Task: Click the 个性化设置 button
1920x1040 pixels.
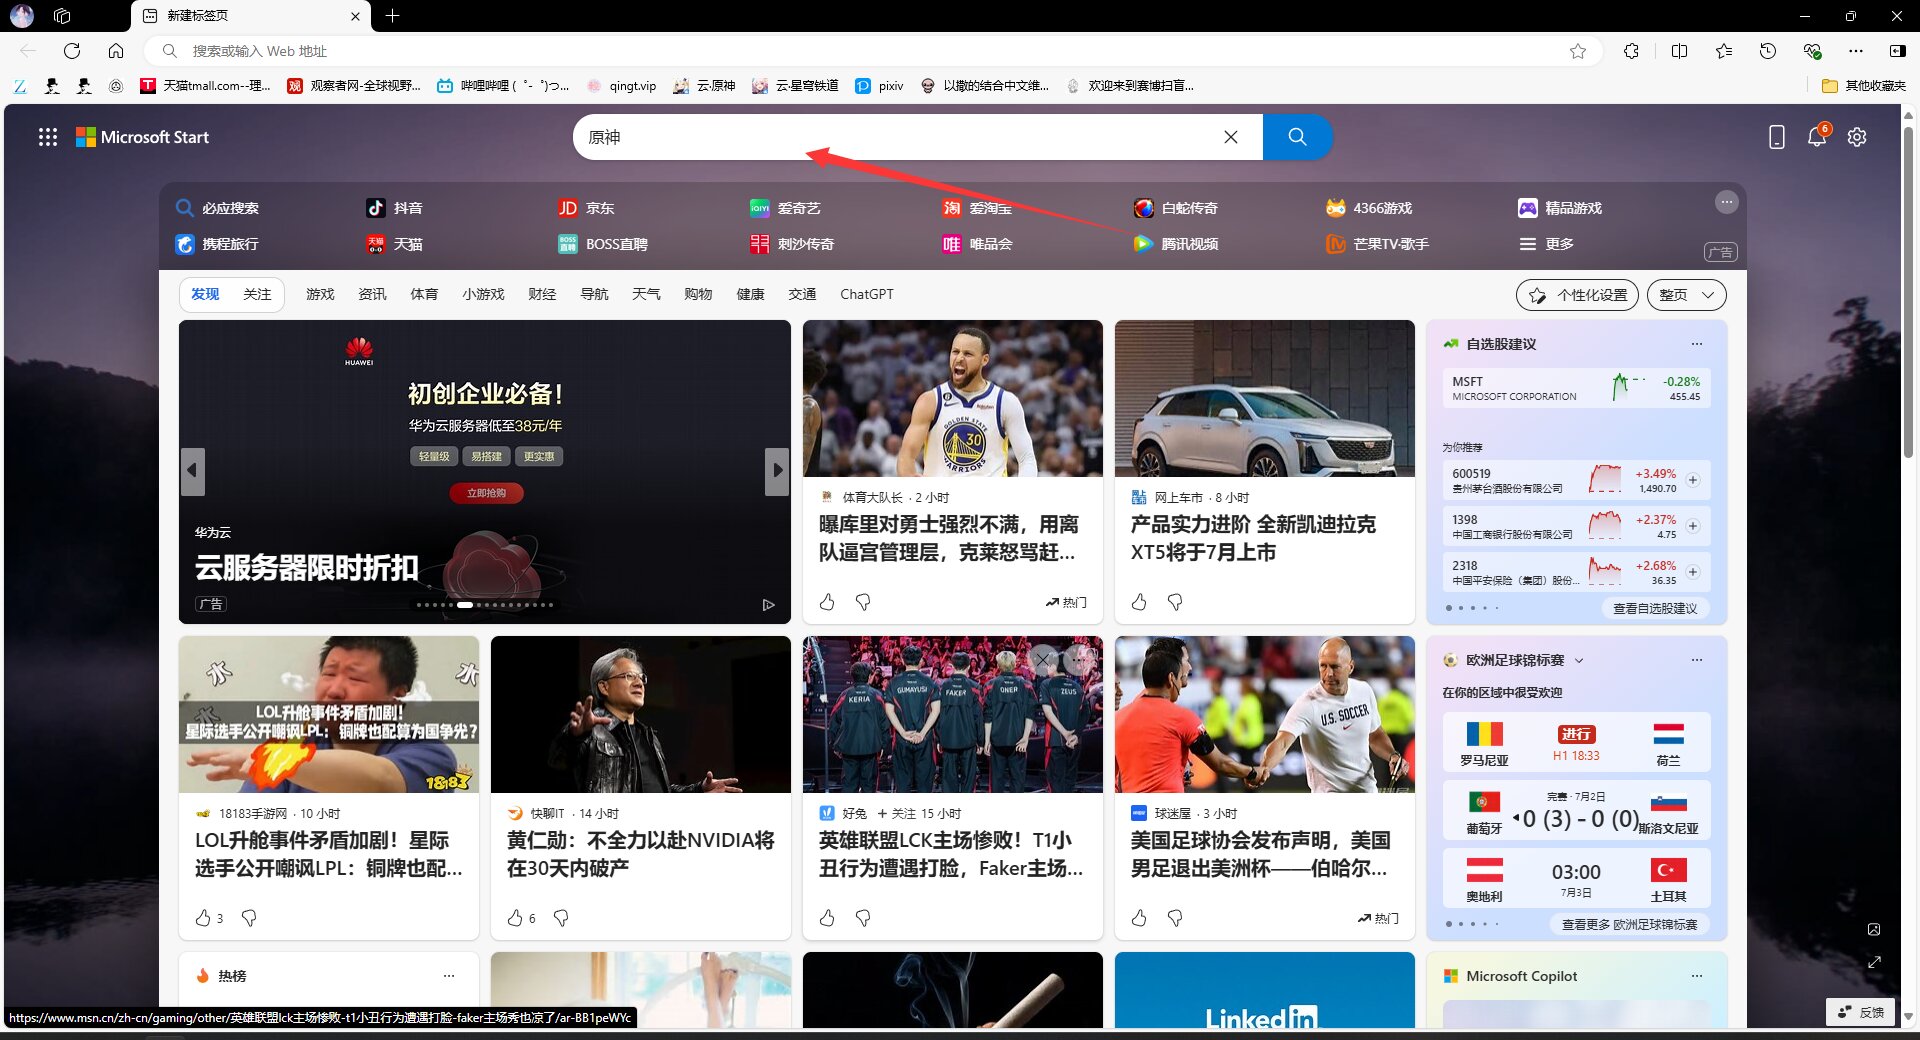Action: click(x=1576, y=295)
